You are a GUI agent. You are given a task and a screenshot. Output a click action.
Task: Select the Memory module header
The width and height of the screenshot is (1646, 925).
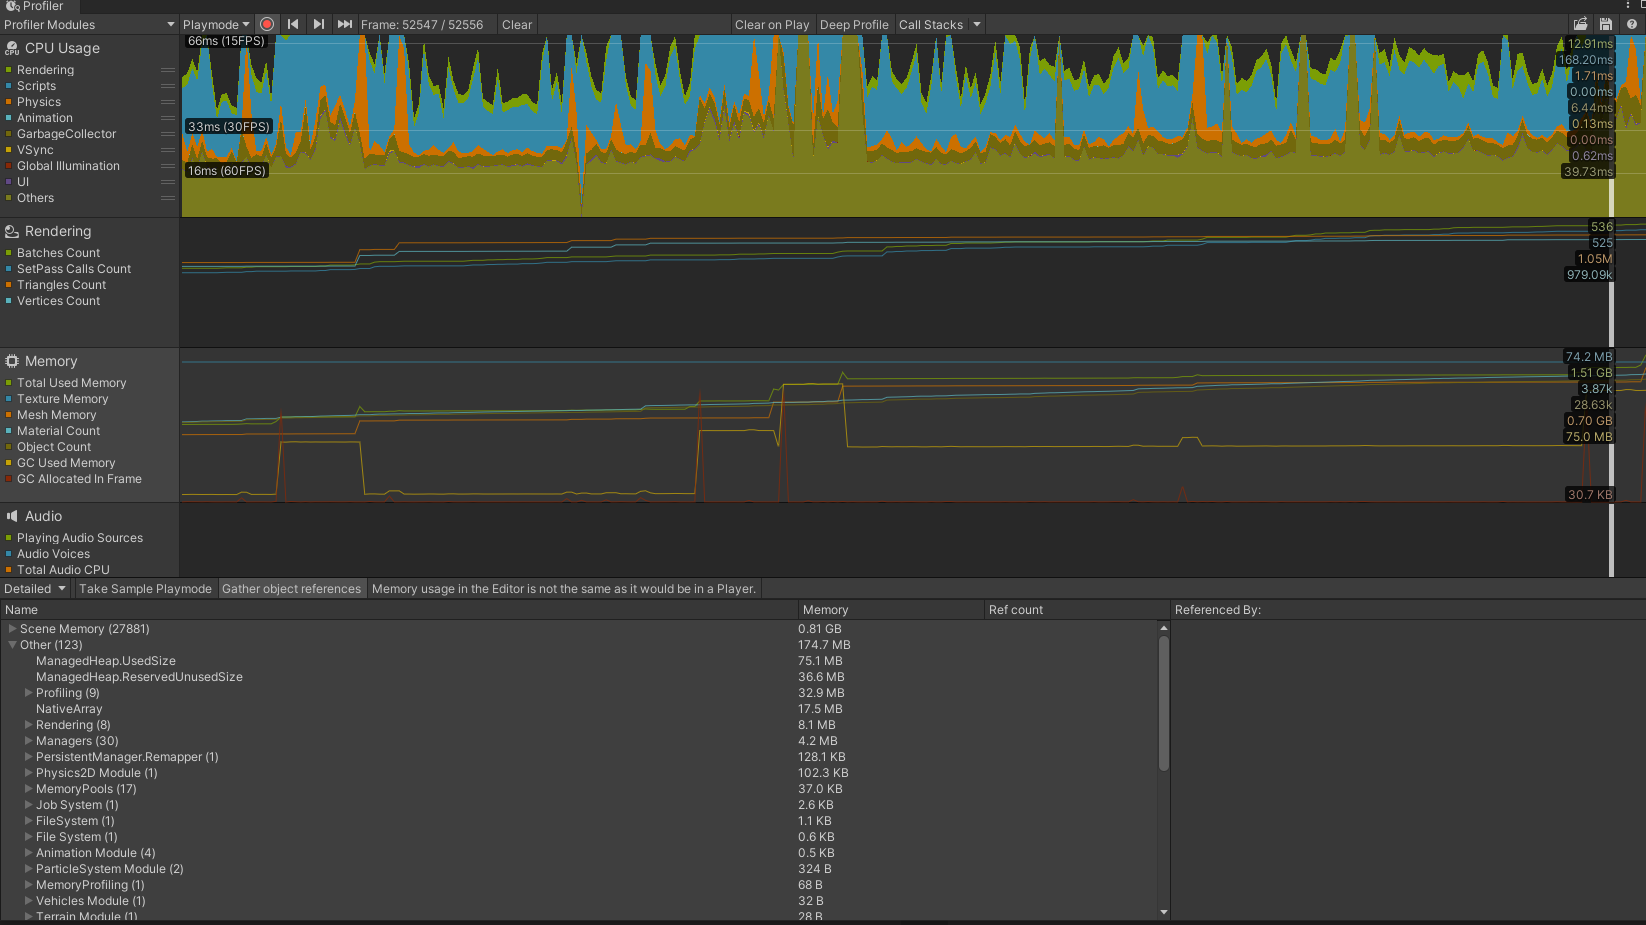[x=52, y=361]
